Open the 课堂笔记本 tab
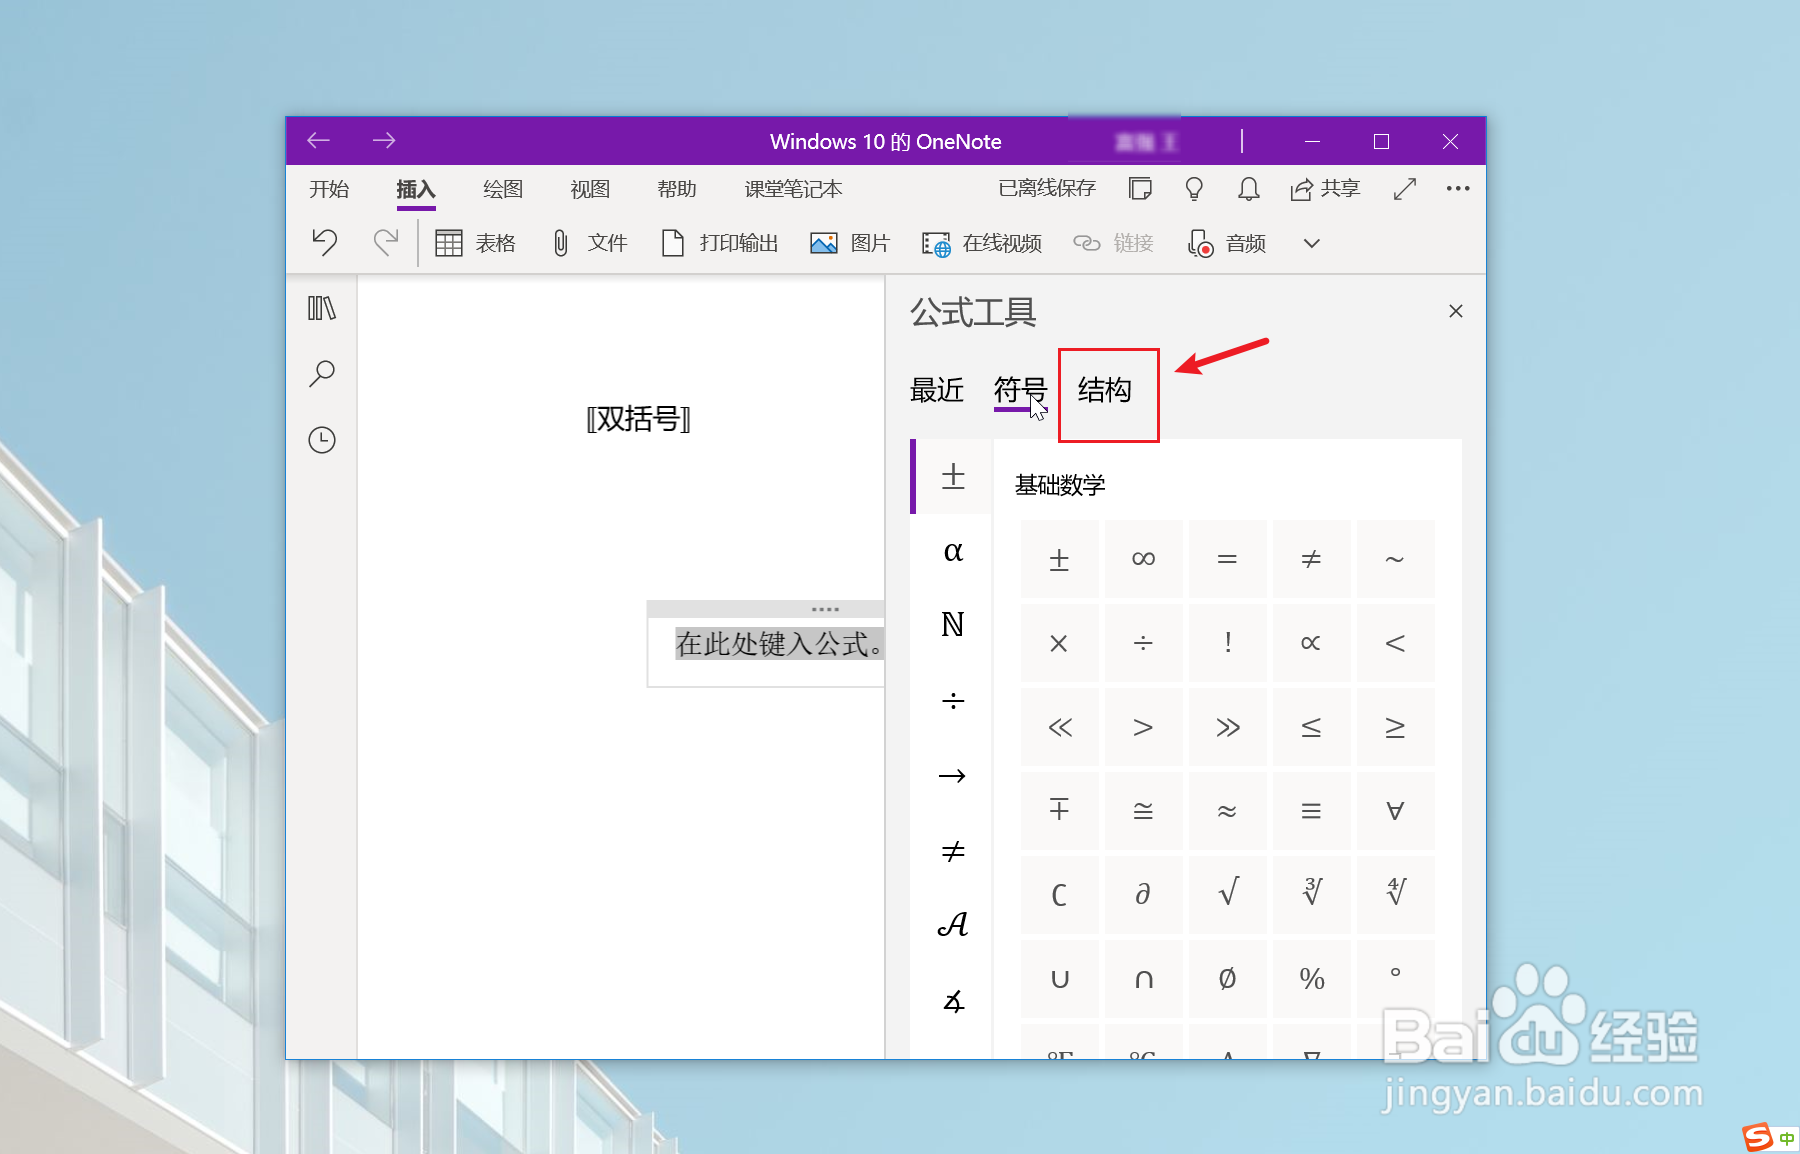 click(x=794, y=189)
